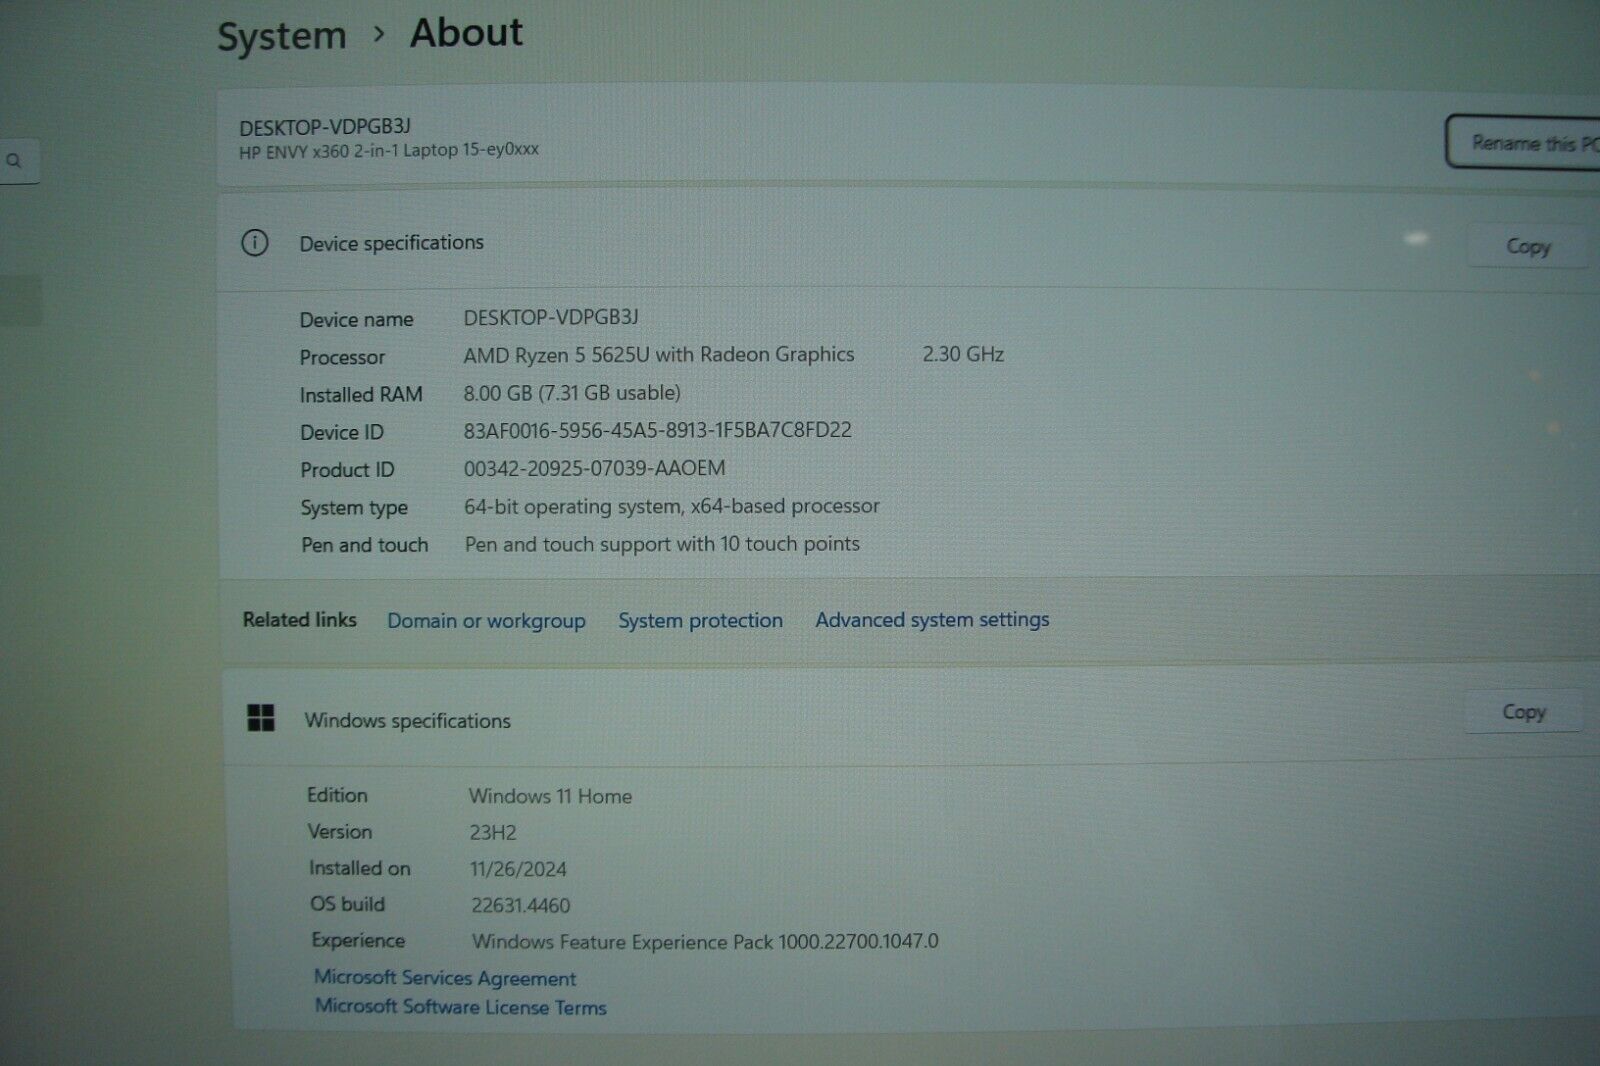The width and height of the screenshot is (1600, 1066).
Task: Open Microsoft Software License Terms link
Action: point(461,1006)
